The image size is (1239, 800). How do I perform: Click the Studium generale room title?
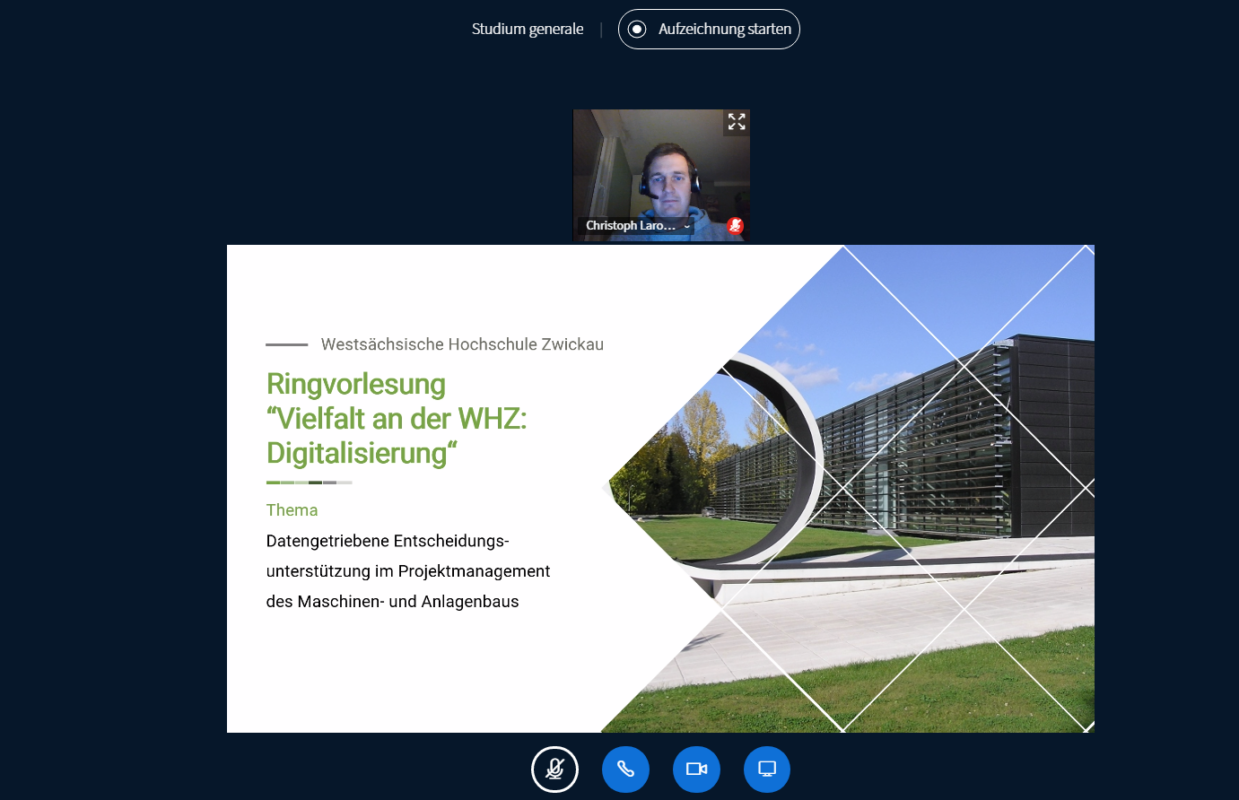[x=527, y=29]
